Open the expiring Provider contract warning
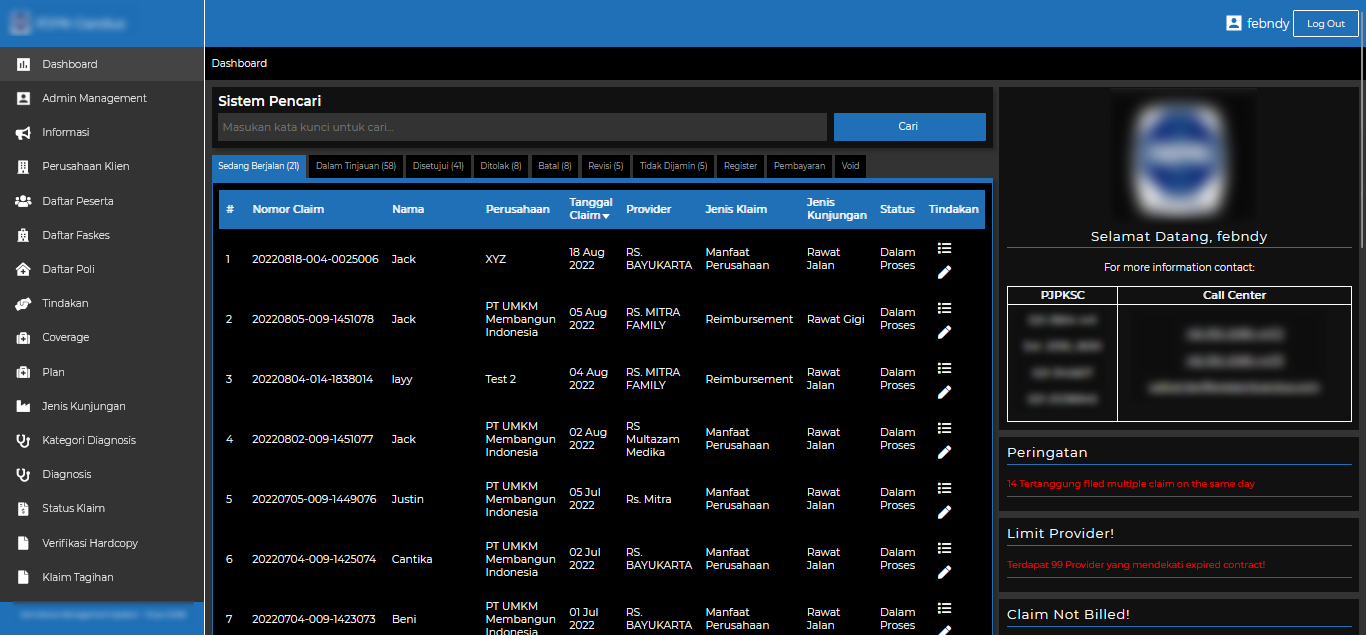This screenshot has width=1366, height=635. point(1135,565)
